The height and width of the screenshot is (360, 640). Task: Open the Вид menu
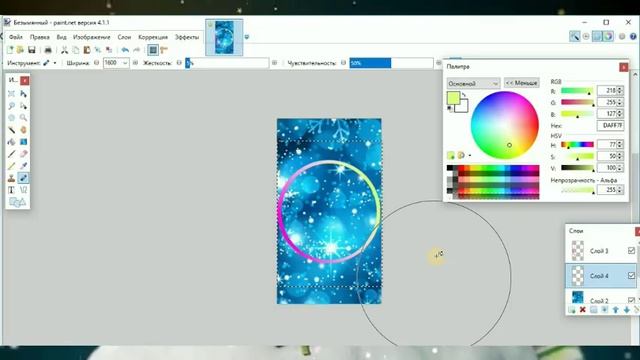point(61,37)
